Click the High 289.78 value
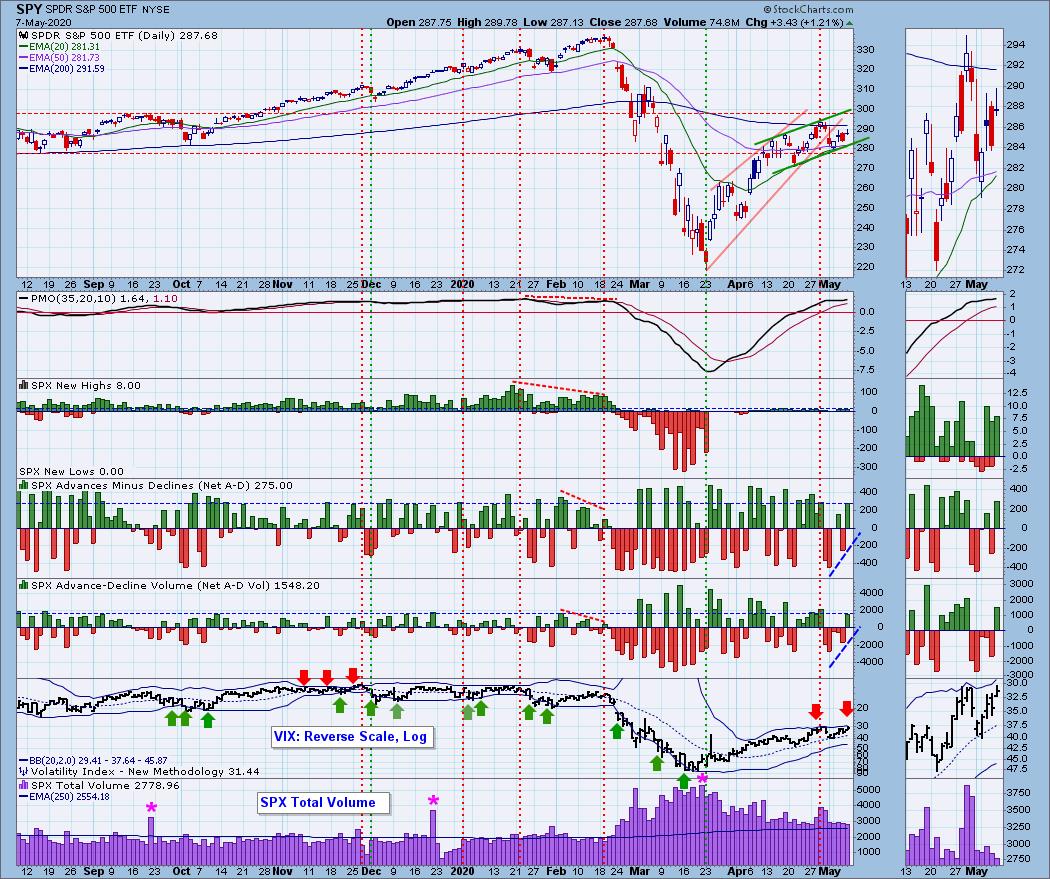This screenshot has height=879, width=1050. click(x=488, y=22)
